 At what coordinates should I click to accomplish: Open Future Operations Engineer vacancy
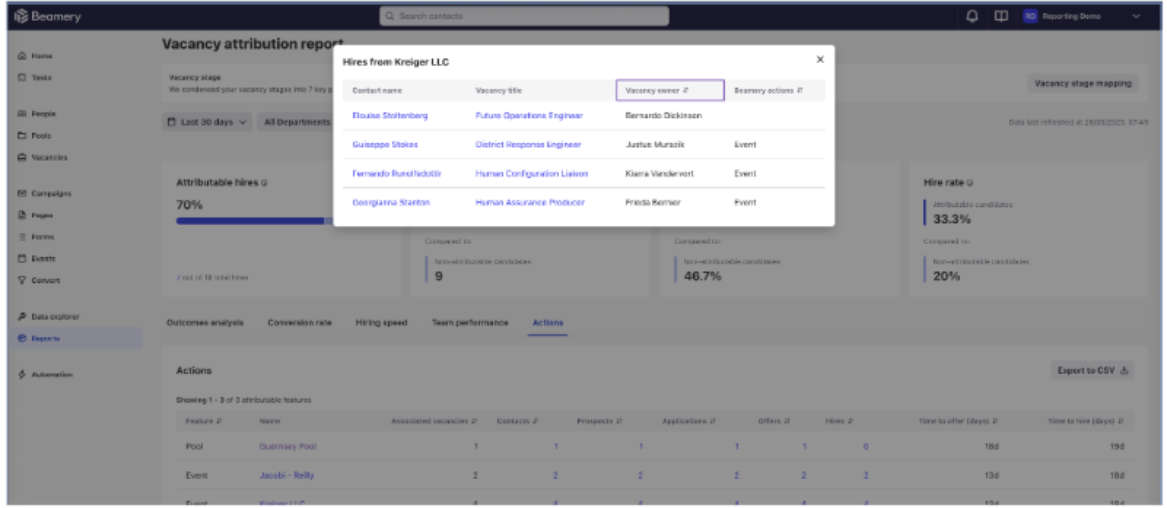[x=529, y=115]
